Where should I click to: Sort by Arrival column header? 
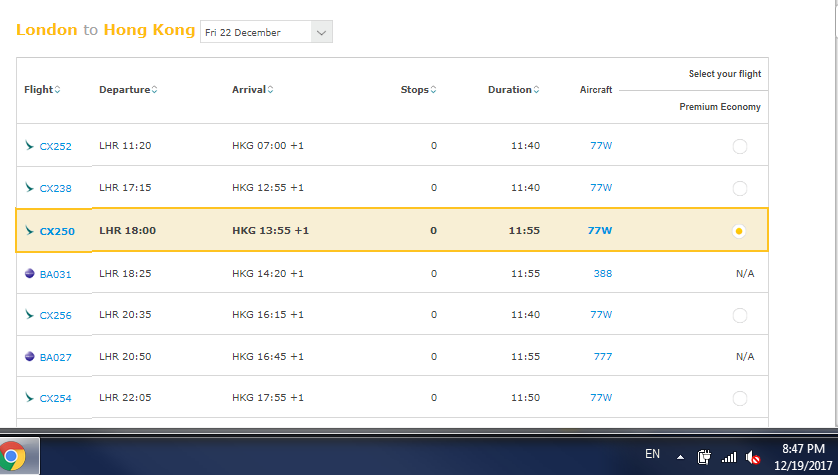252,90
